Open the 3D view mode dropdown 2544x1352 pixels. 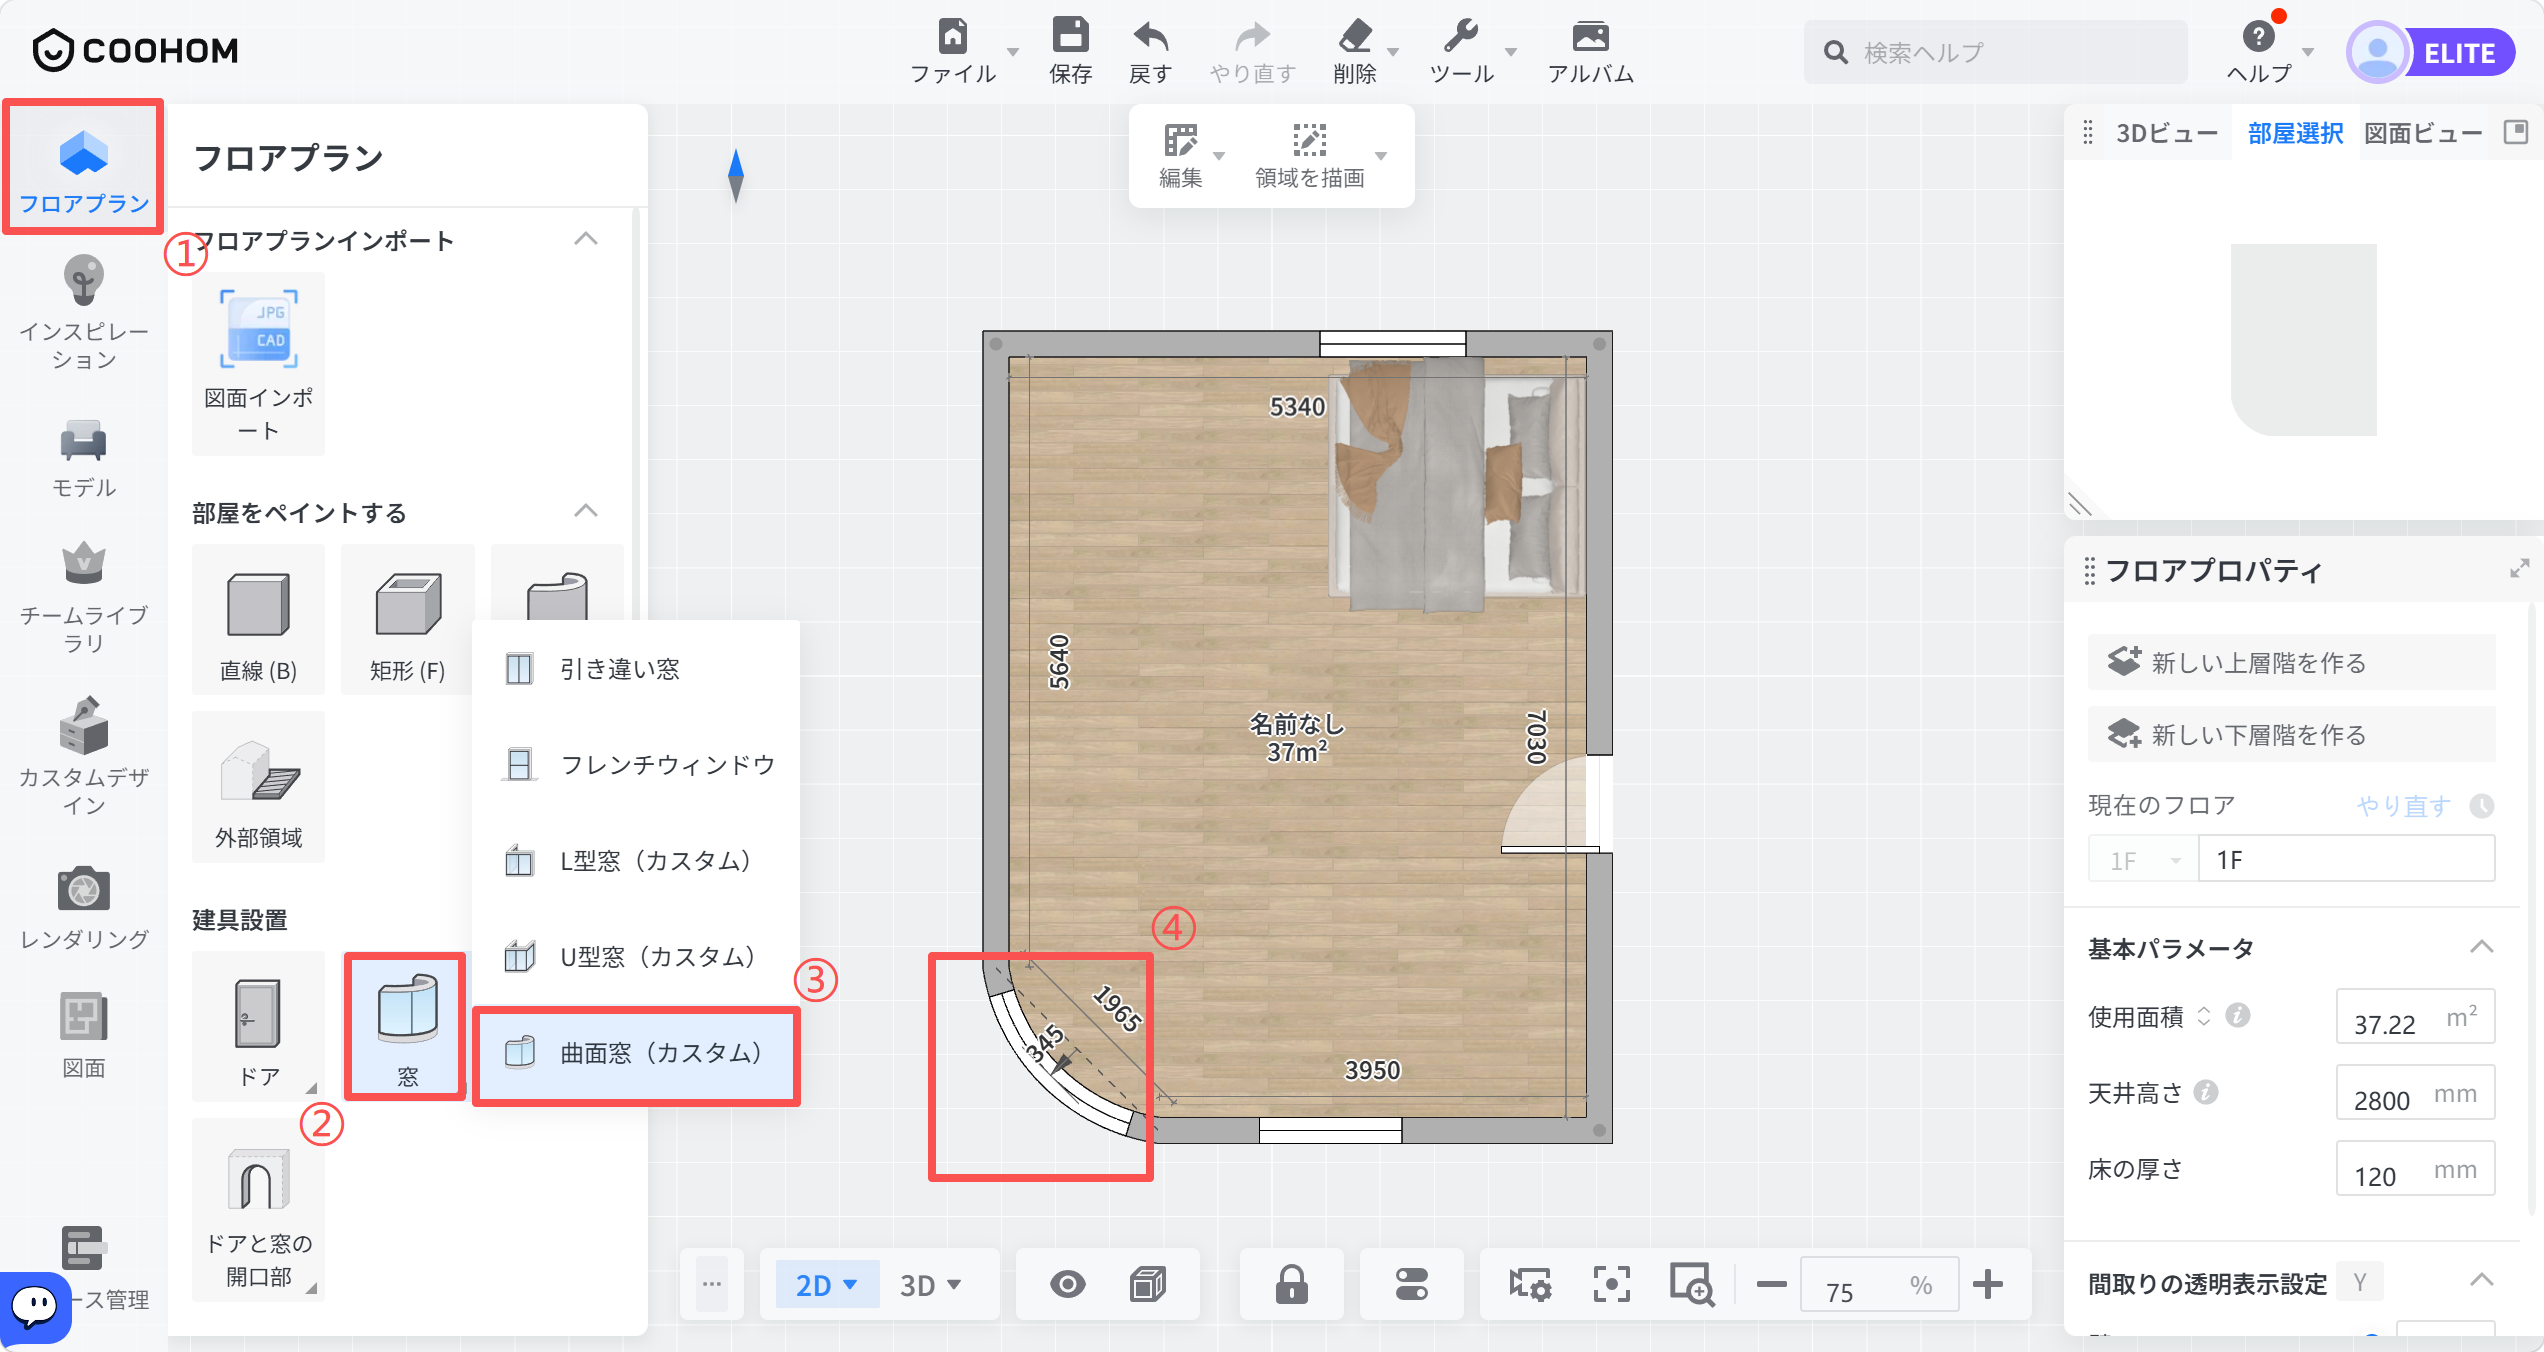[x=930, y=1284]
